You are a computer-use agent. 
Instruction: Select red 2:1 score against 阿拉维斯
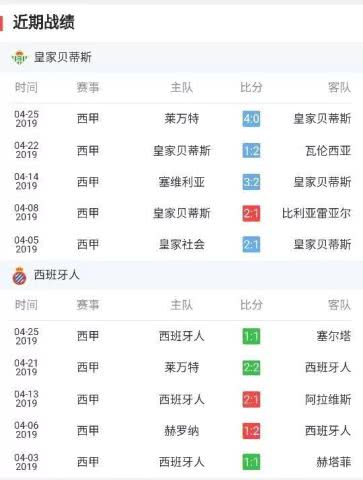click(251, 399)
